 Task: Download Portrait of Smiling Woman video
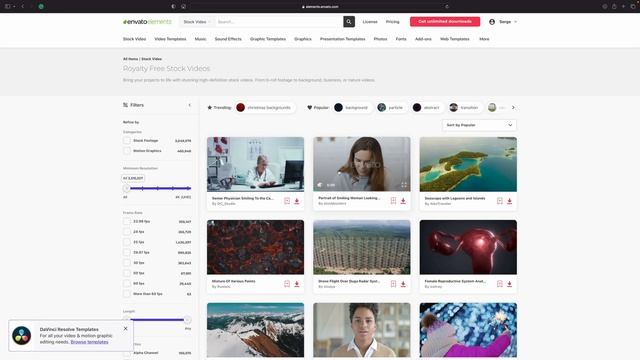[x=403, y=200]
